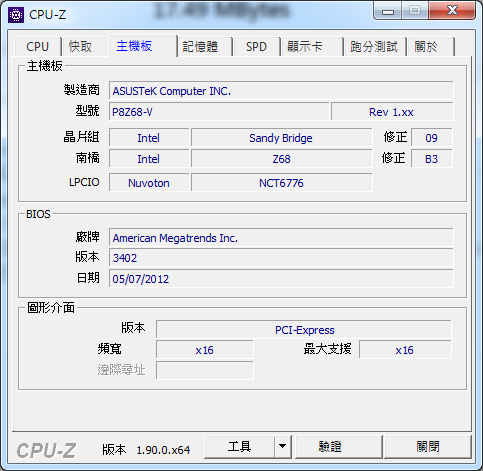Click the BIOS version 3402 field
Screen dimensions: 483x471
pos(281,258)
